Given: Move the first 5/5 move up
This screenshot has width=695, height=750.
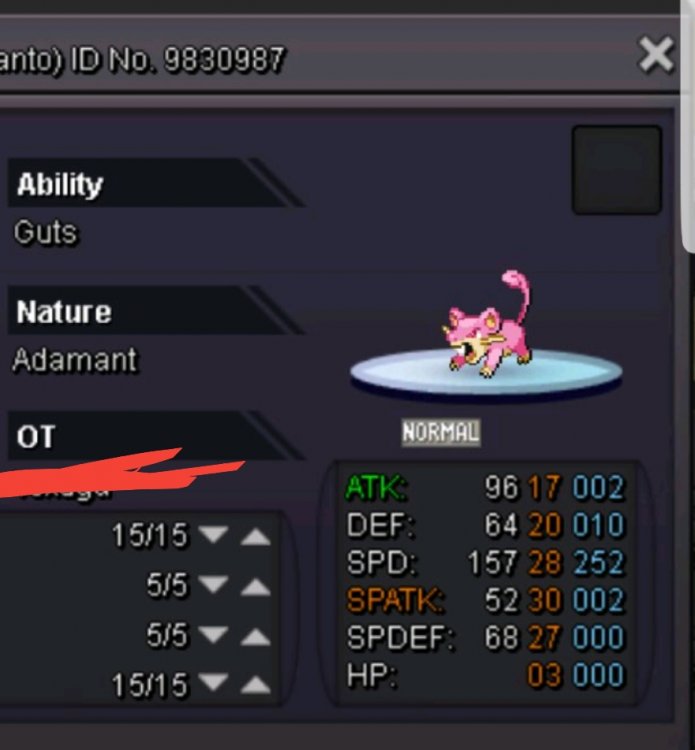Looking at the screenshot, I should (x=255, y=586).
